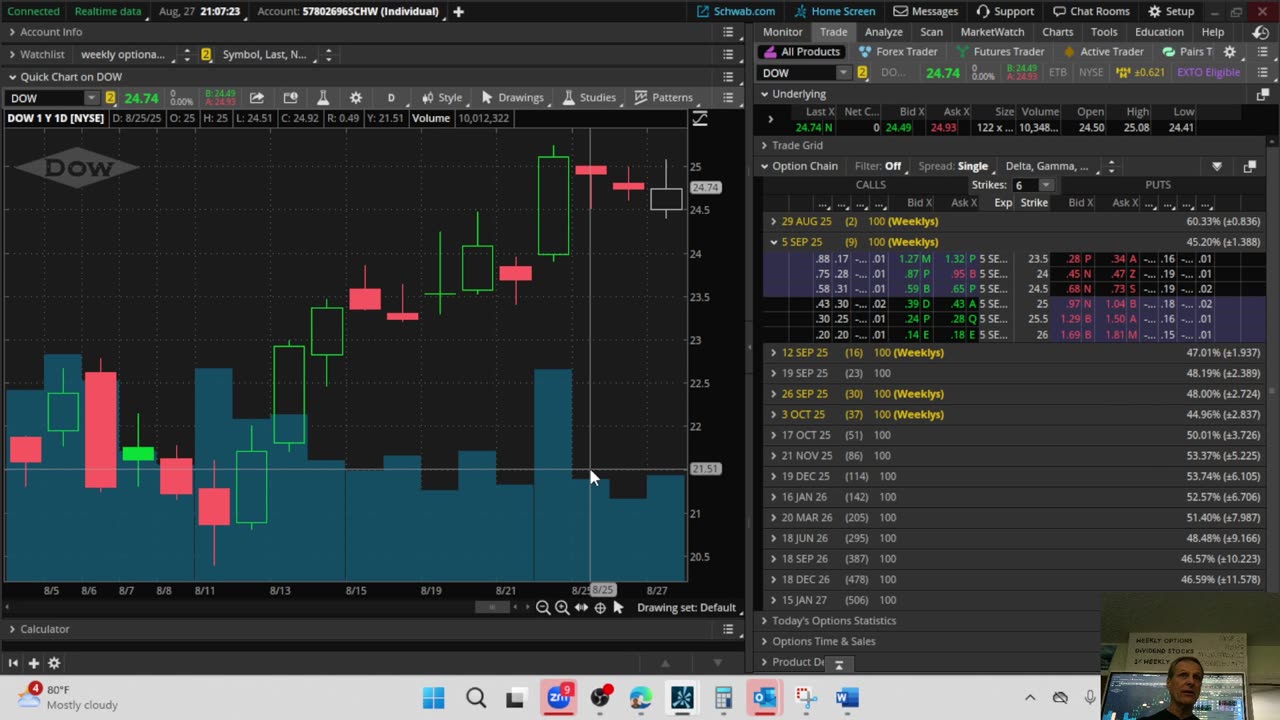
Task: Add a new account tab with the plus button
Action: click(x=458, y=11)
